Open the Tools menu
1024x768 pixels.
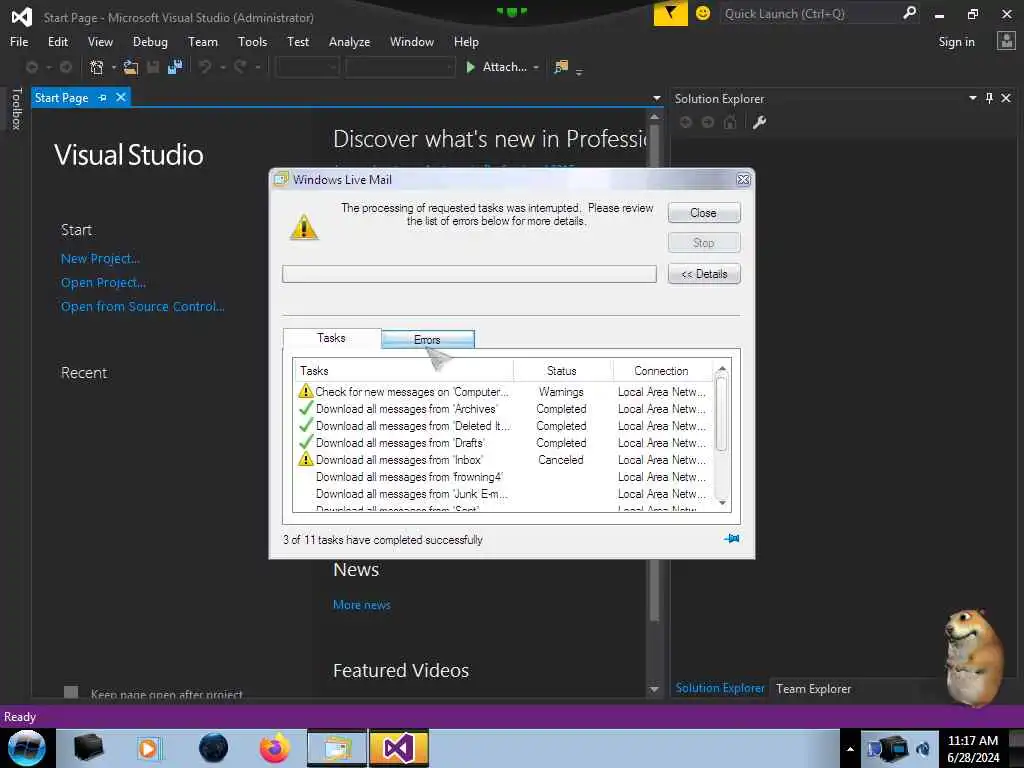coord(252,41)
